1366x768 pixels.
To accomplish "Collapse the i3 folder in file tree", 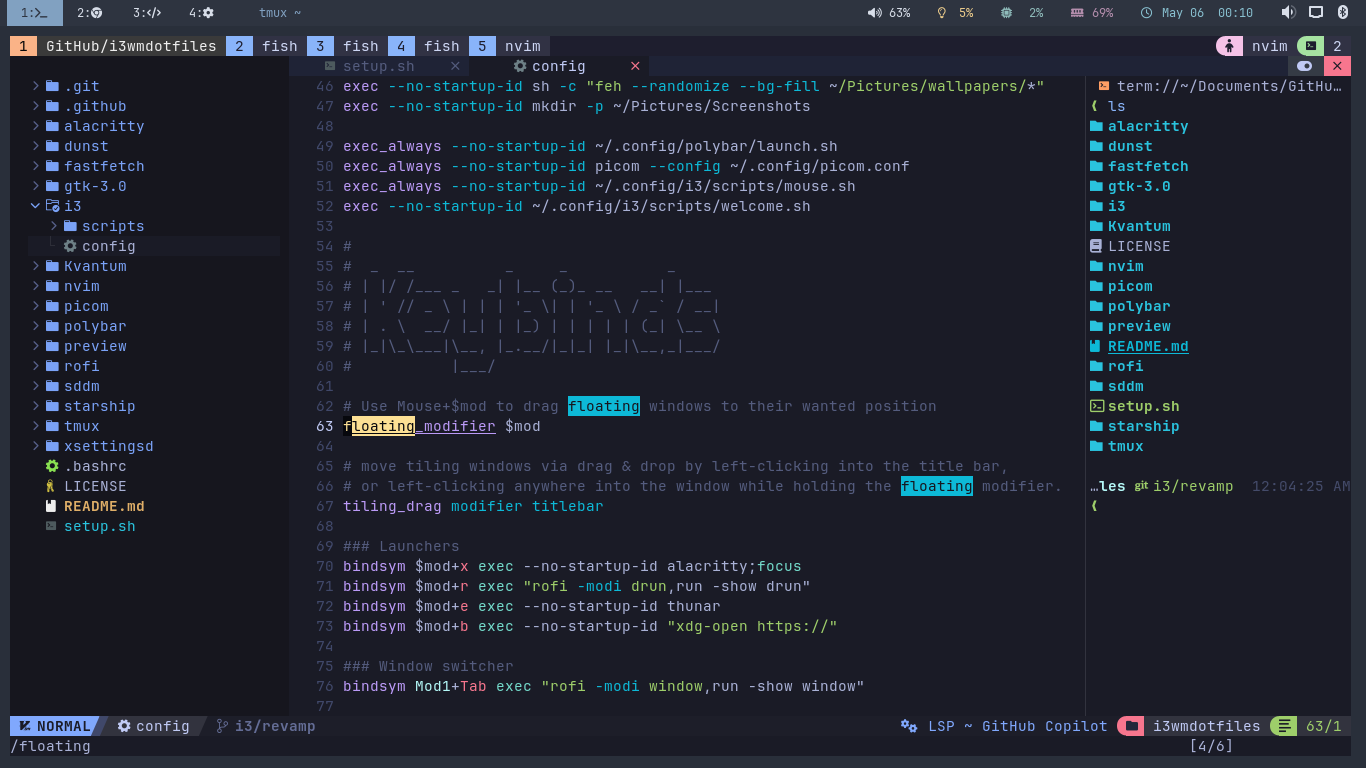I will 36,206.
